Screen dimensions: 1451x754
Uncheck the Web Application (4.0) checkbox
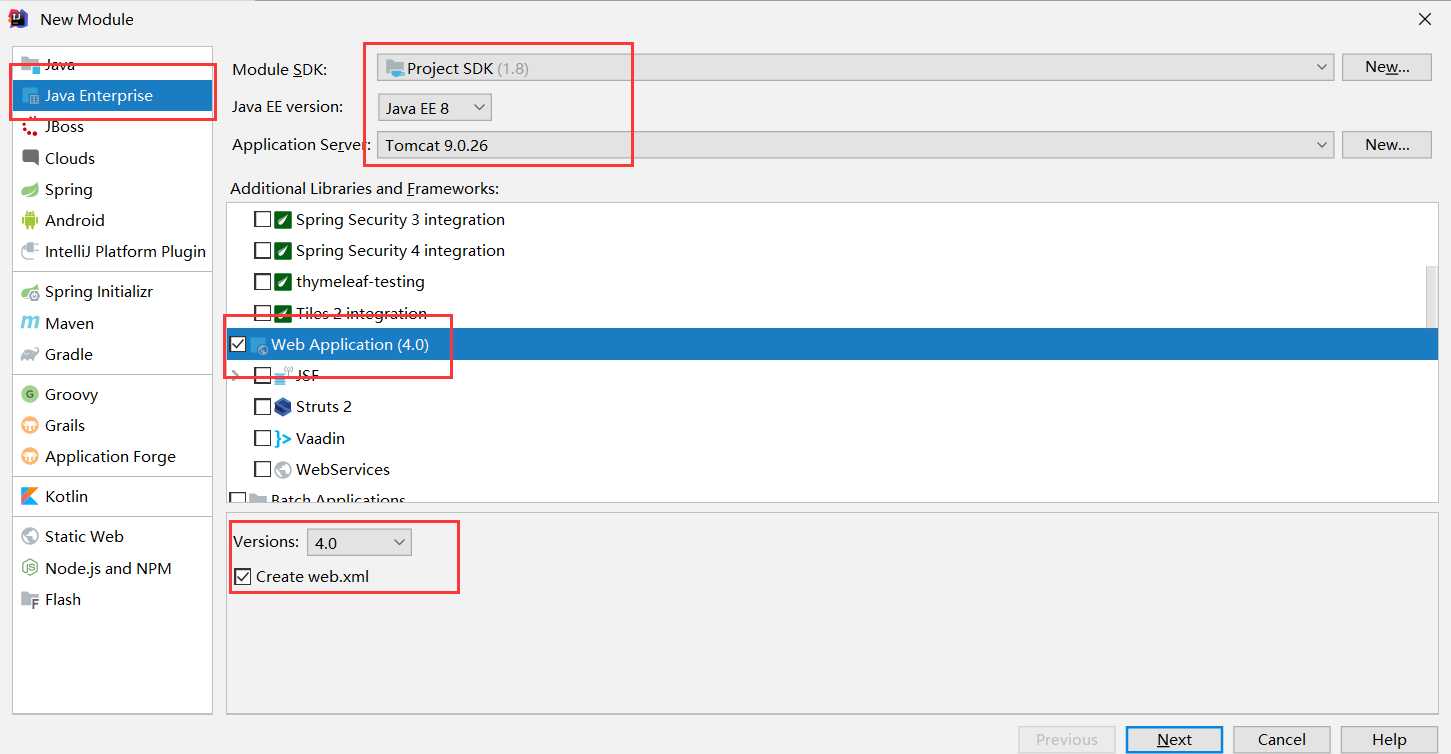(x=238, y=344)
